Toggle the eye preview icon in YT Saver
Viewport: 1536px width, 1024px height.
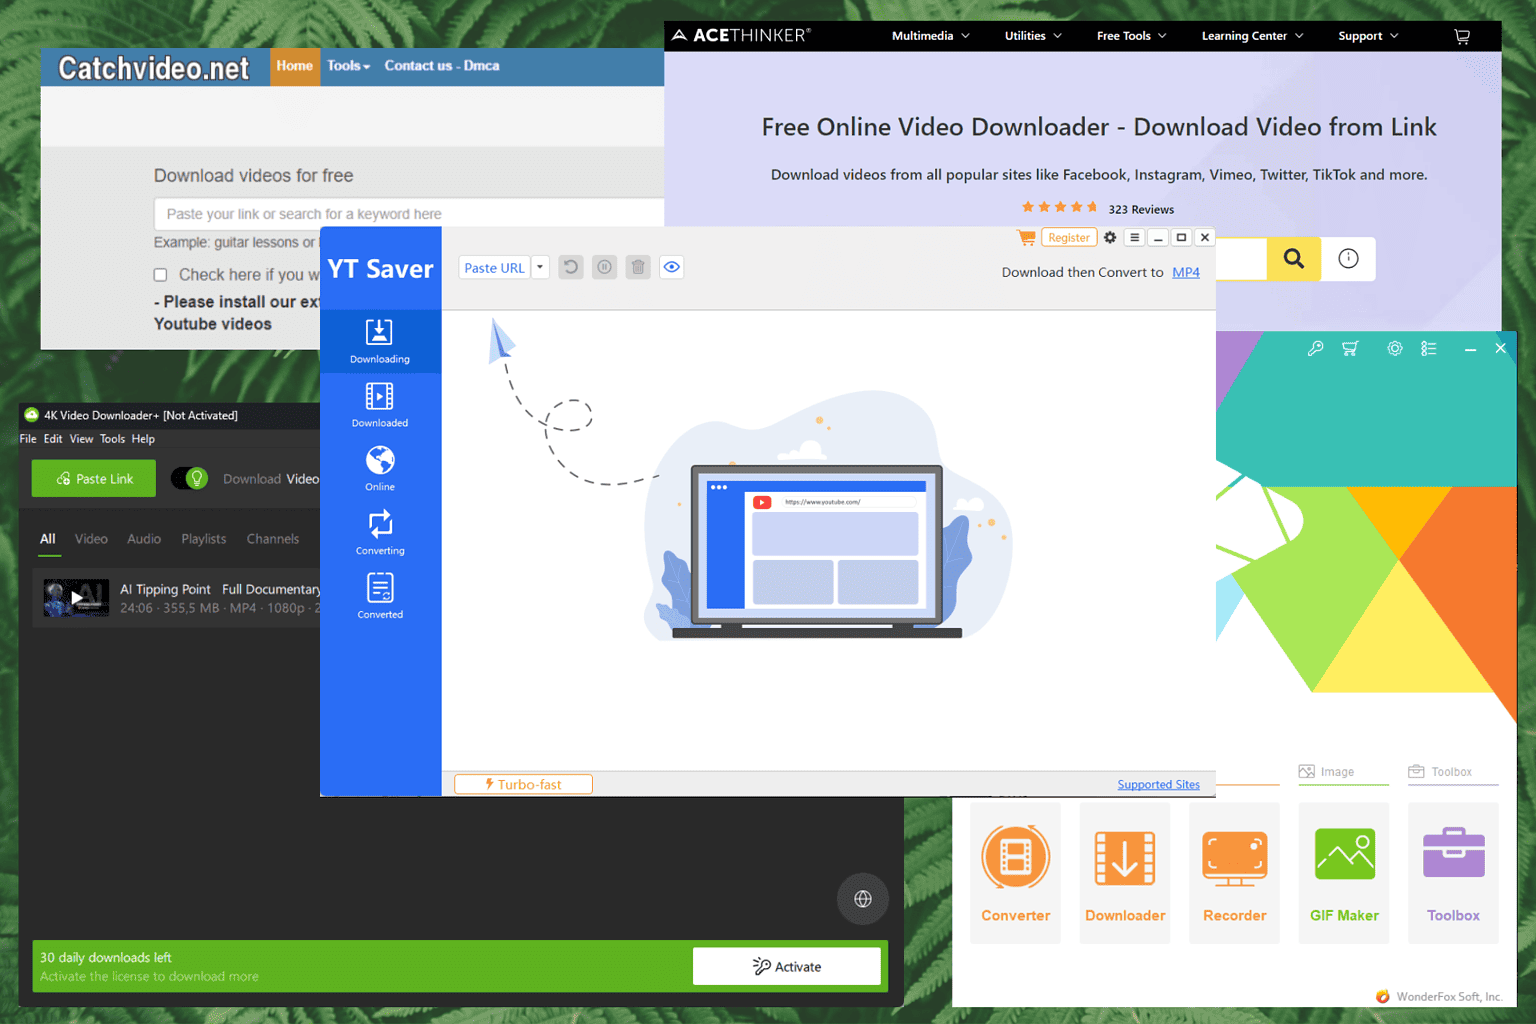point(671,267)
